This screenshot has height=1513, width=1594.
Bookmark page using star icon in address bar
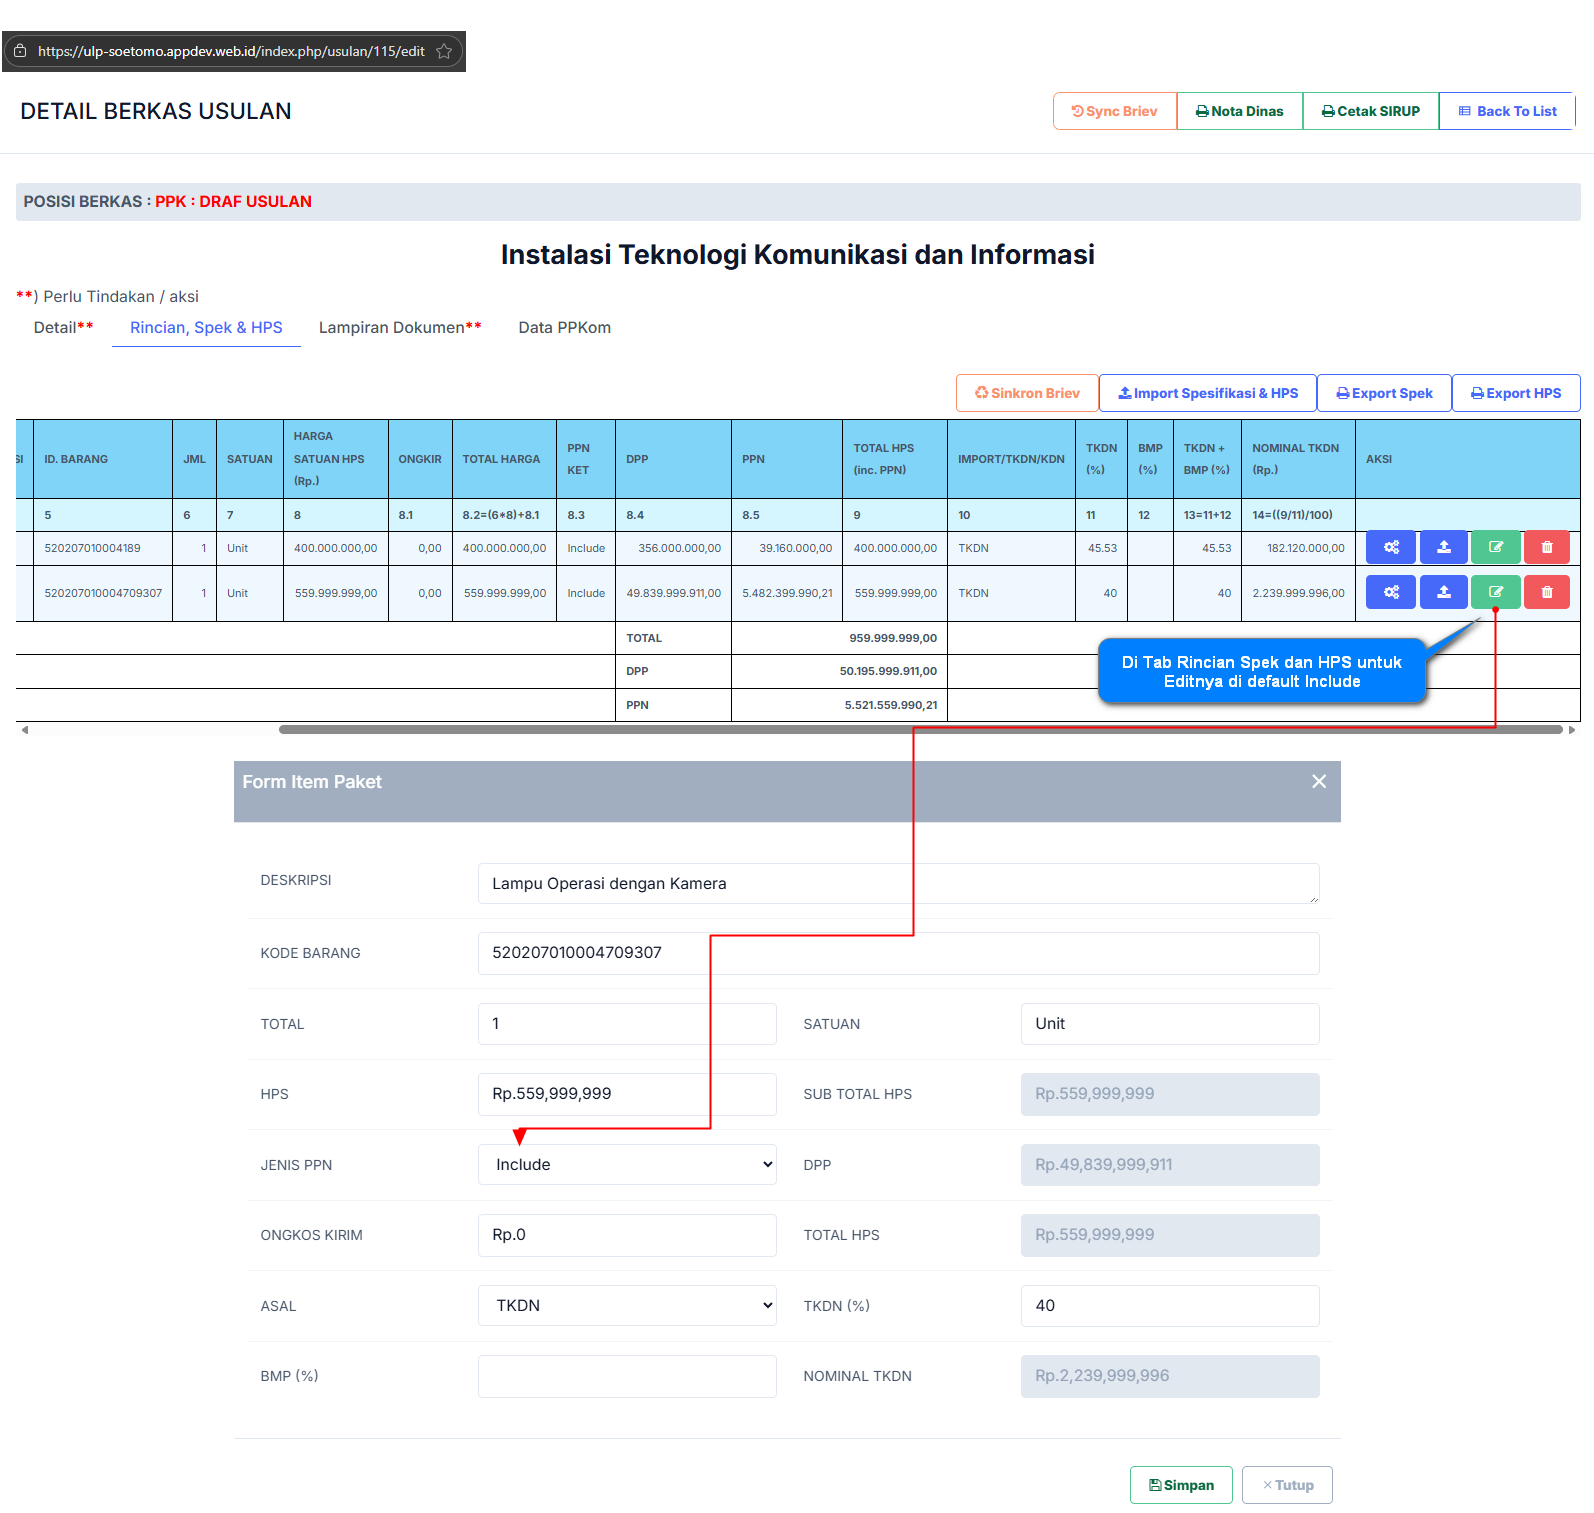coord(444,51)
